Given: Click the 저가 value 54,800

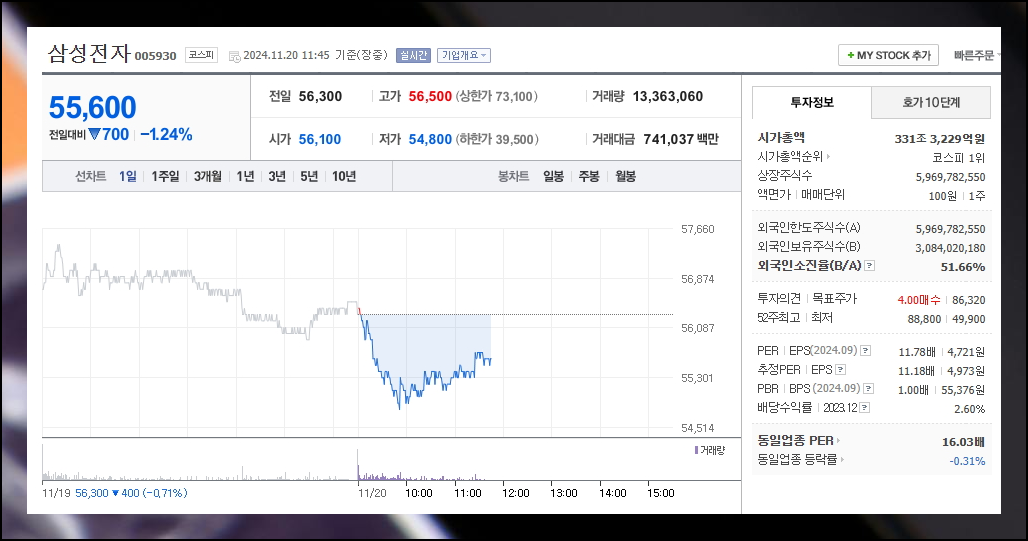Looking at the screenshot, I should point(430,139).
